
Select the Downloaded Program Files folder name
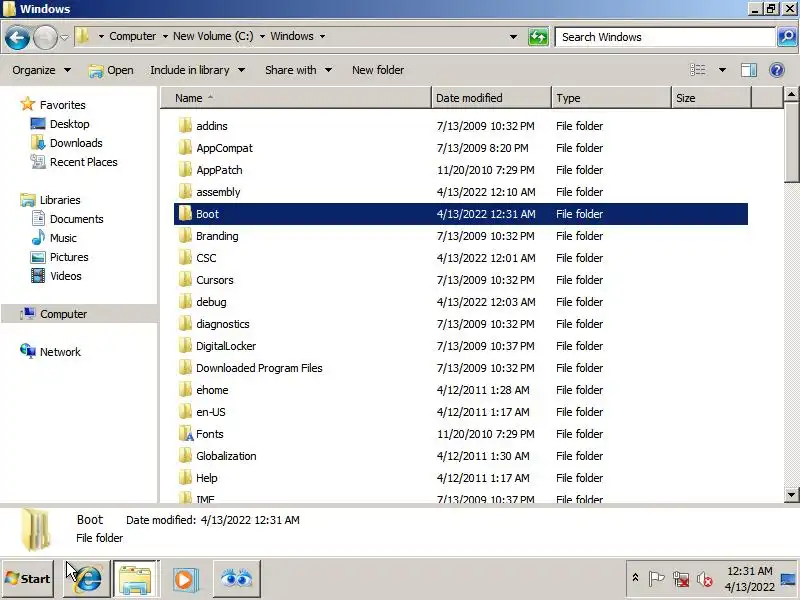click(x=259, y=368)
